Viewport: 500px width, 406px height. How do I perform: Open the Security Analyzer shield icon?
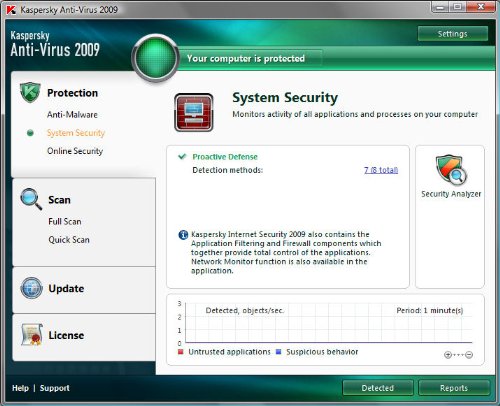coord(451,170)
